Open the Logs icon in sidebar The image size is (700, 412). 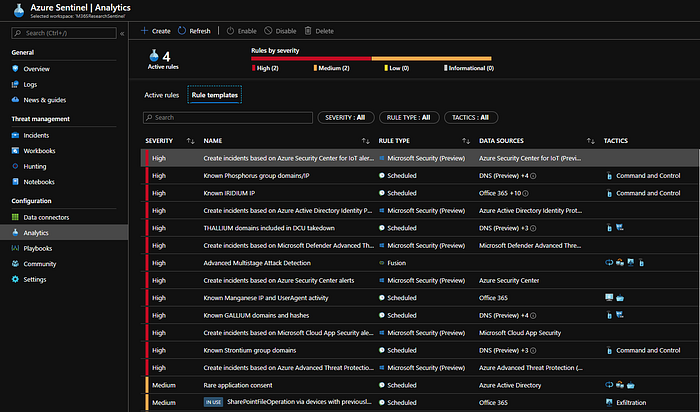15,84
